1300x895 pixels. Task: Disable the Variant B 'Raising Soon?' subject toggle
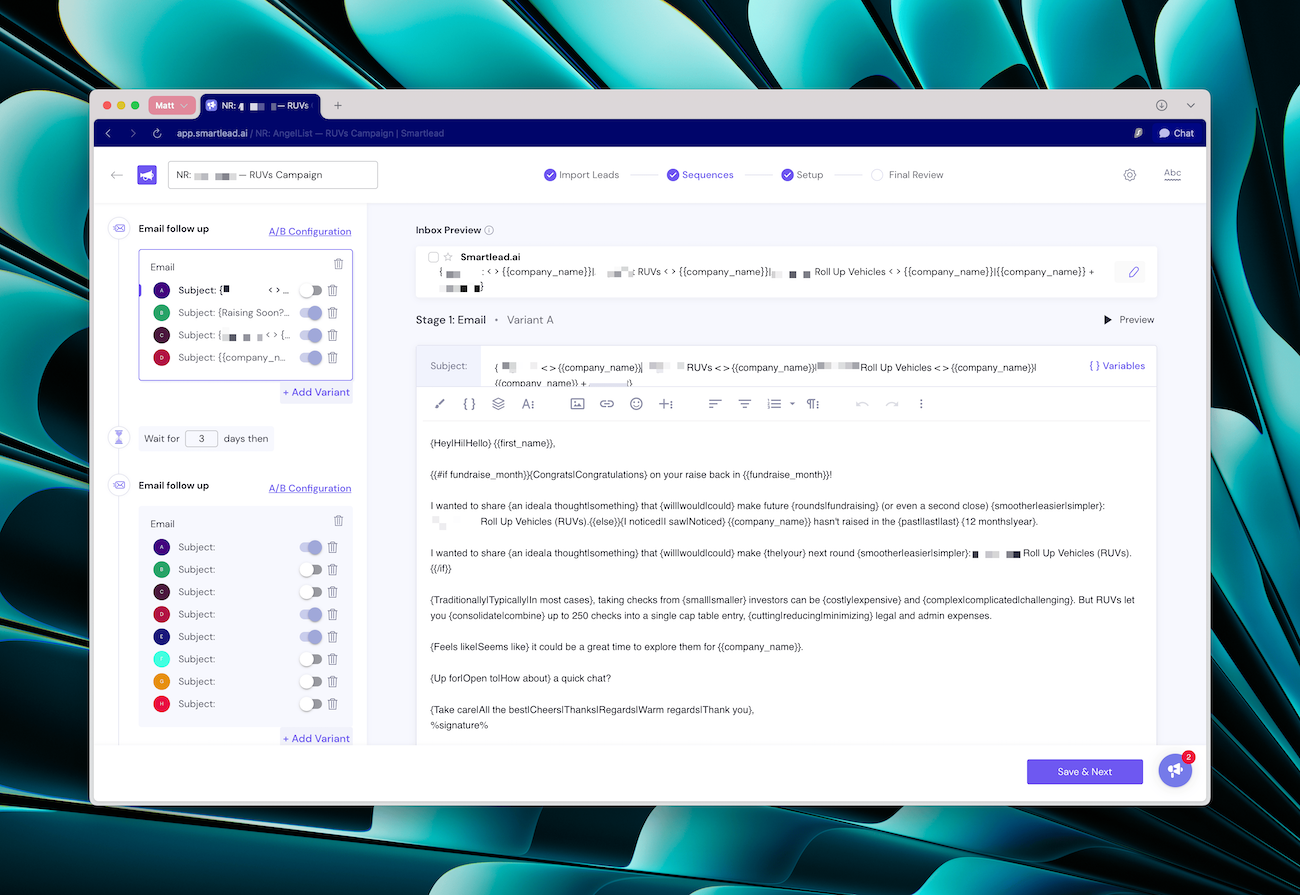tap(311, 312)
